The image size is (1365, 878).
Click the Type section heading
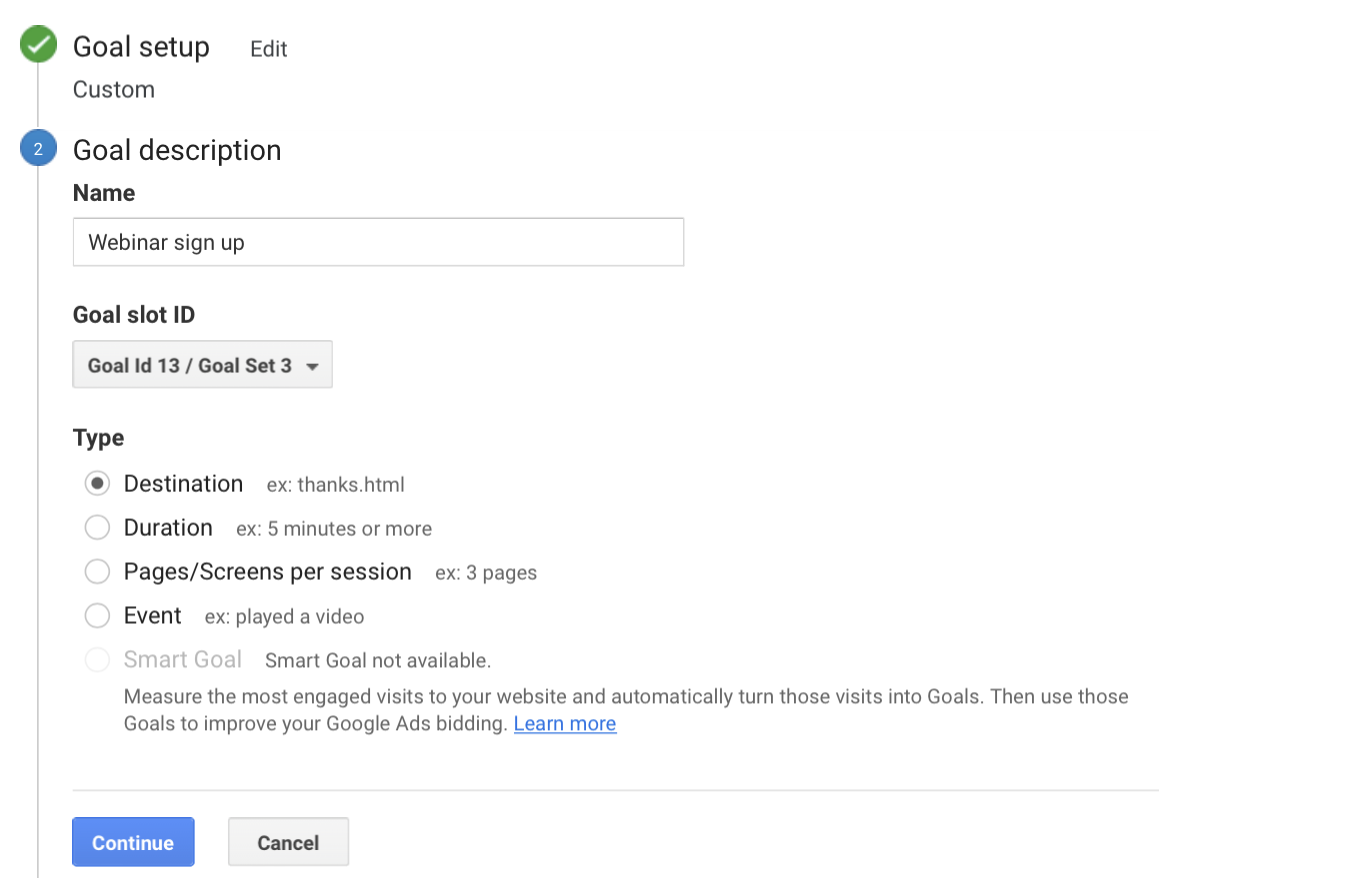[97, 437]
